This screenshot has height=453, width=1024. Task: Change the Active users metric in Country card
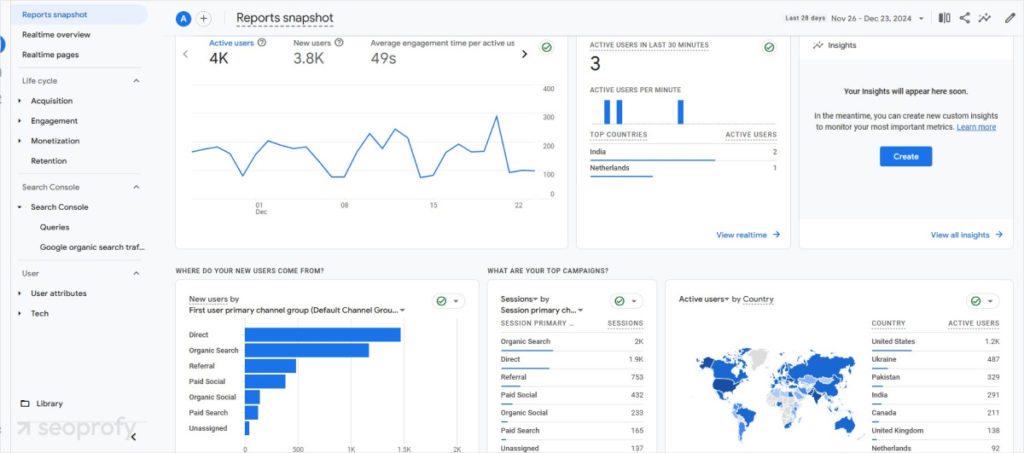[704, 300]
